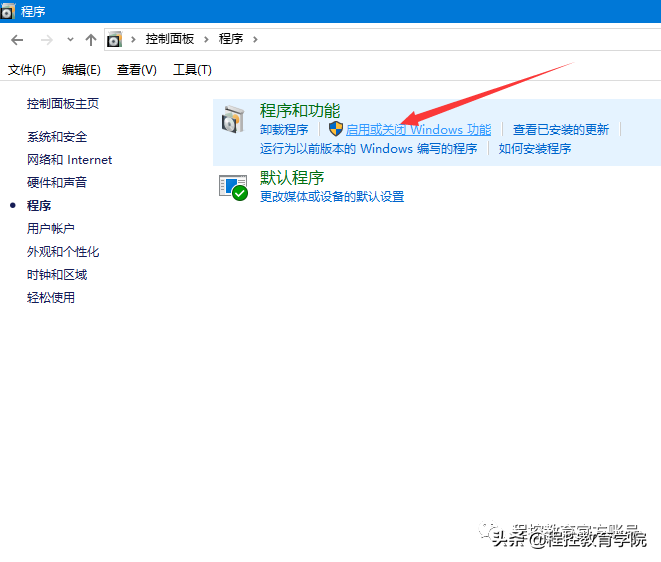Screen dimensions: 661x562
Task: Click the Control Panel icon in address bar
Action: (x=115, y=39)
